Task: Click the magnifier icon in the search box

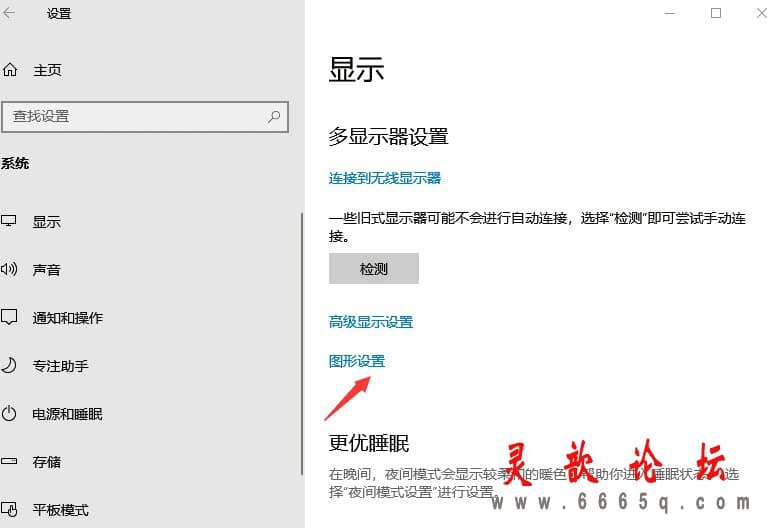Action: click(x=274, y=117)
